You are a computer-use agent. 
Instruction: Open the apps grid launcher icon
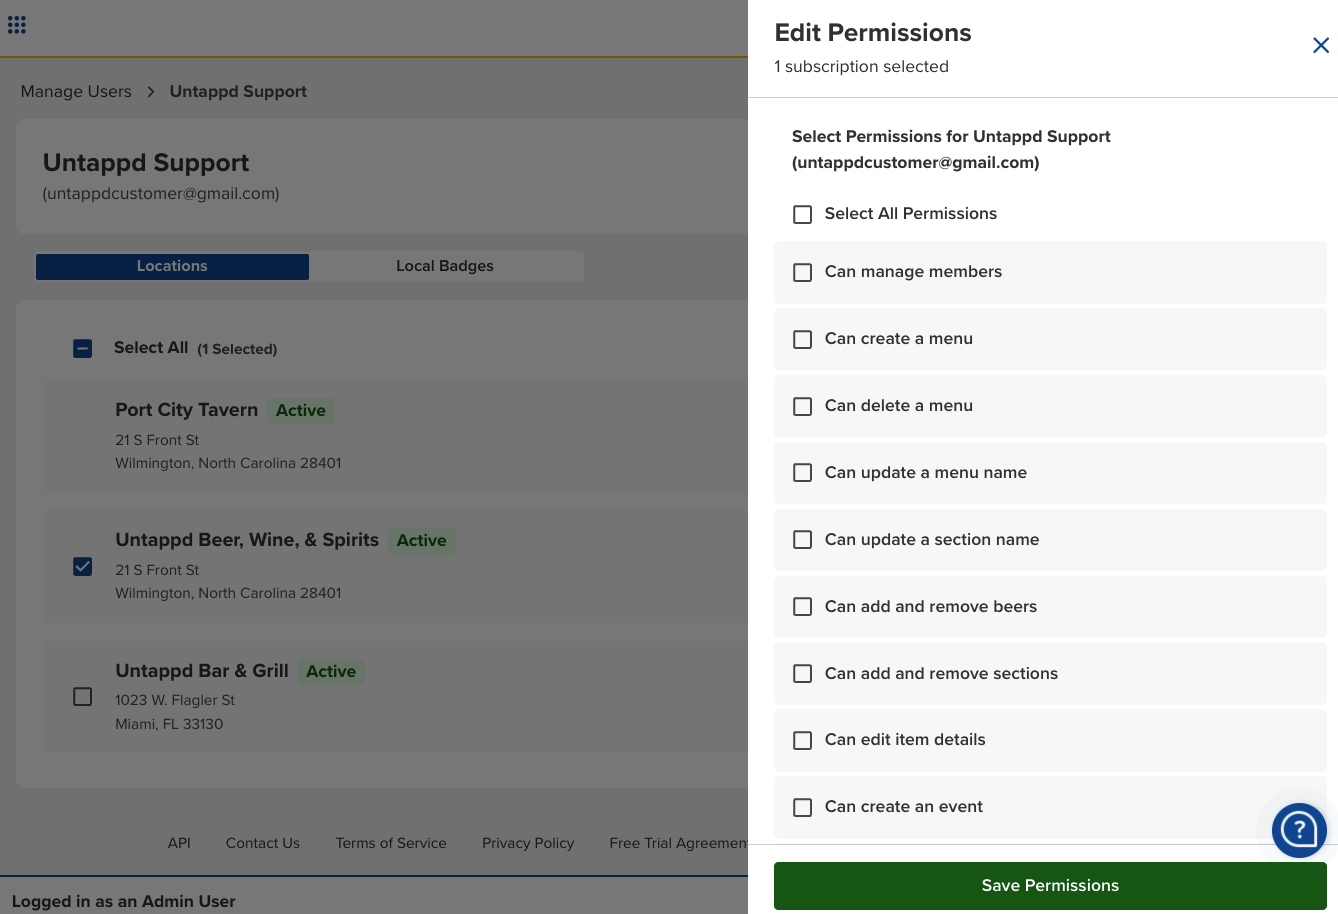17,25
